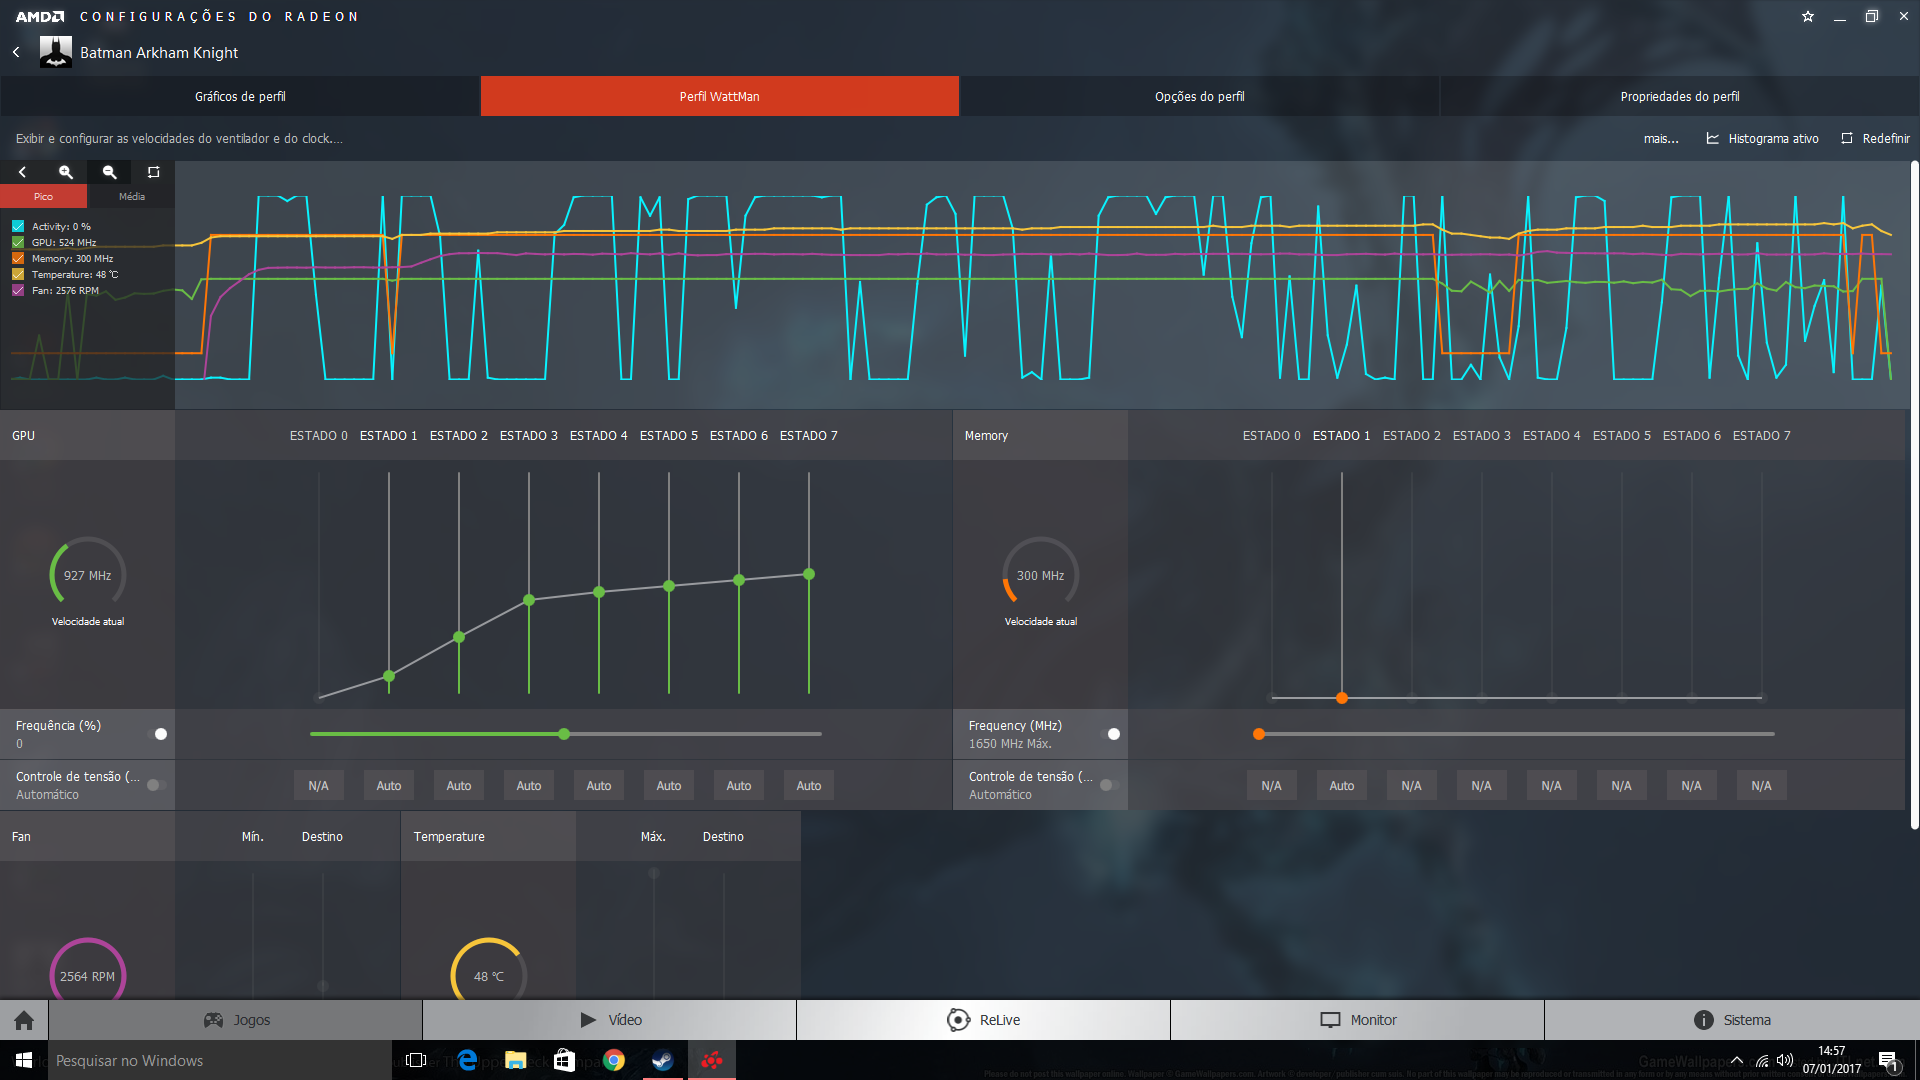This screenshot has width=1920, height=1080.
Task: Open Windows Store from taskbar
Action: pyautogui.click(x=564, y=1060)
